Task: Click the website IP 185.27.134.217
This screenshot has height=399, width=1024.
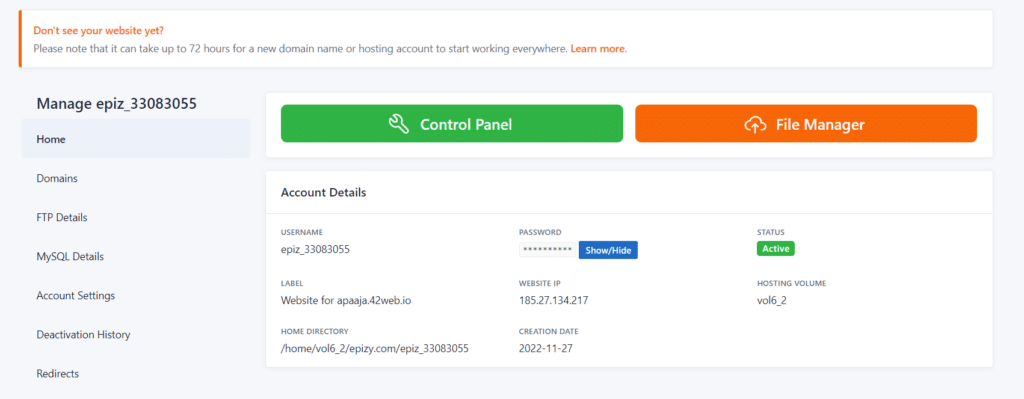Action: pos(554,300)
